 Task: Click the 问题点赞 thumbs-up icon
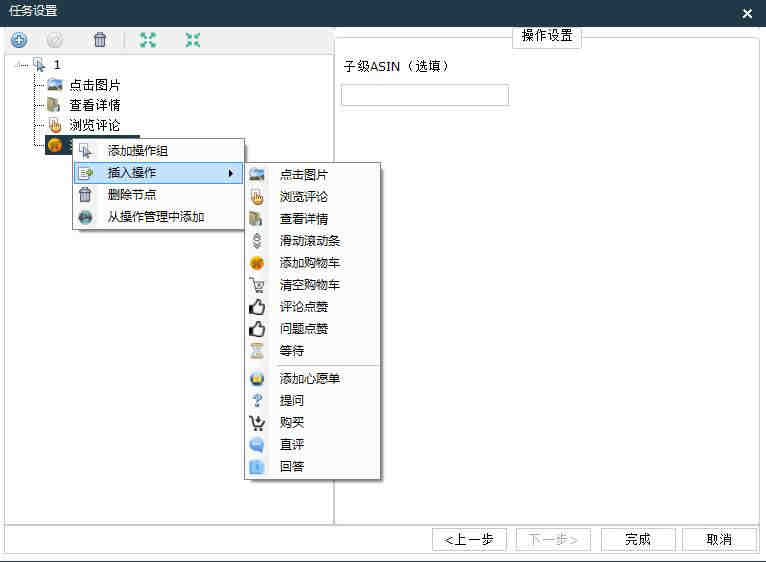[x=257, y=329]
